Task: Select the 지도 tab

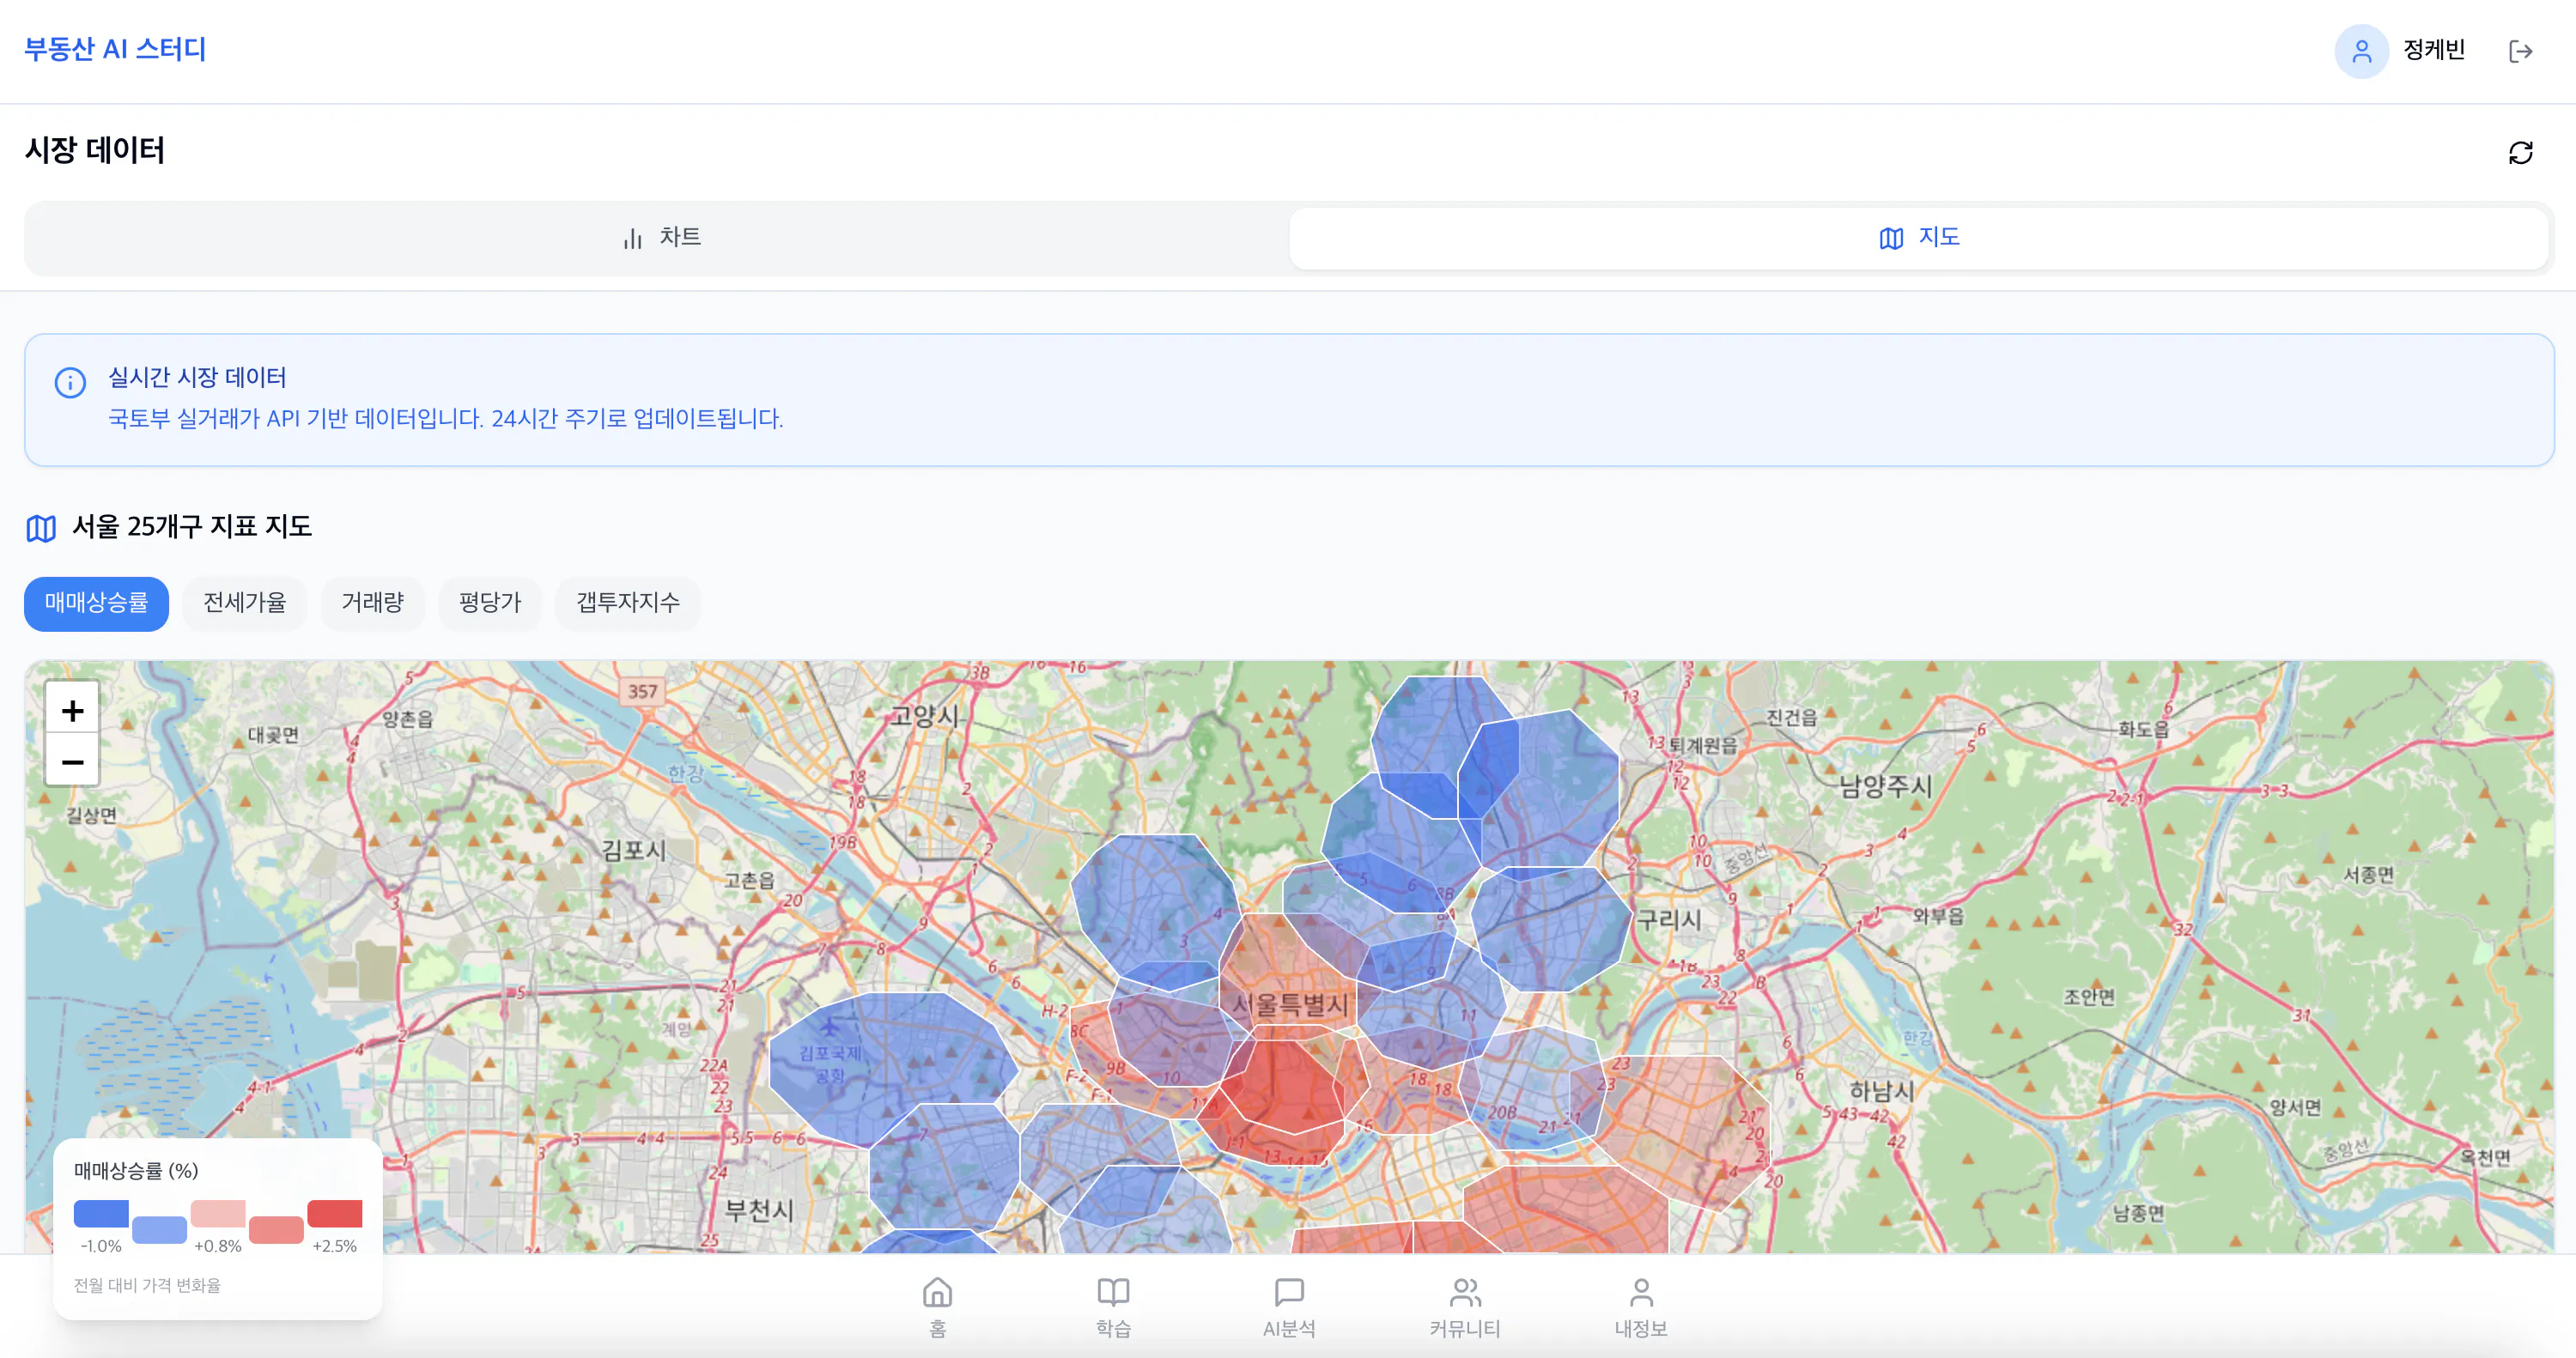Action: coord(1918,238)
